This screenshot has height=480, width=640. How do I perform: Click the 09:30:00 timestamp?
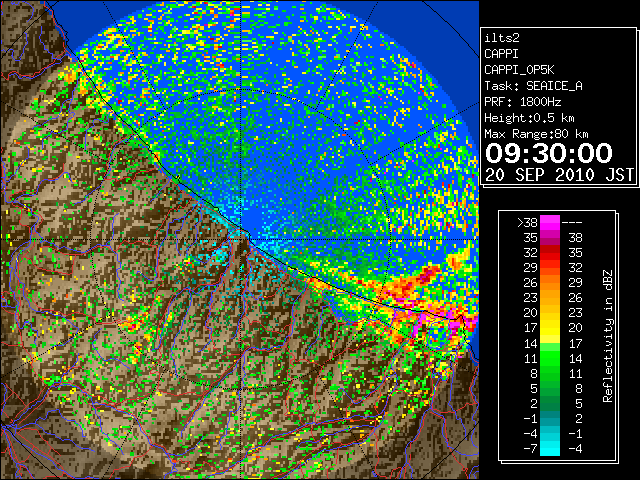(x=549, y=153)
